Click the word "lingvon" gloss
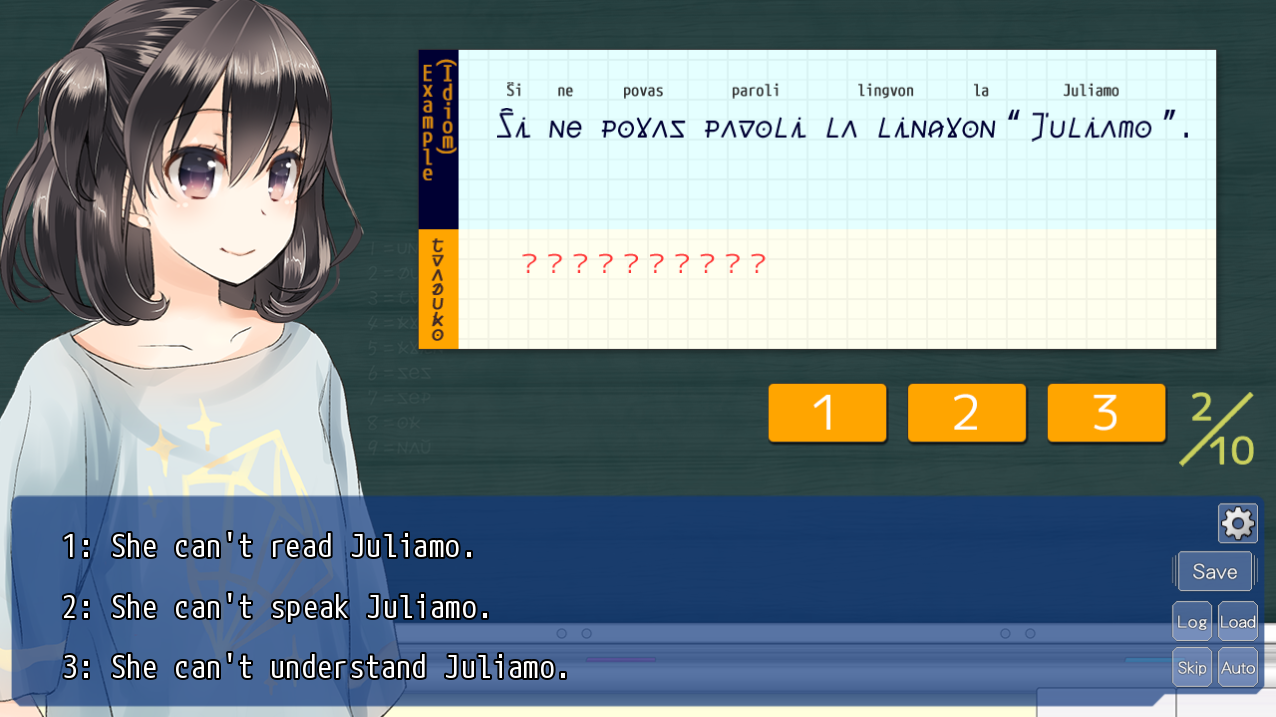Screen dimensions: 1276x717 pyautogui.click(x=885, y=91)
